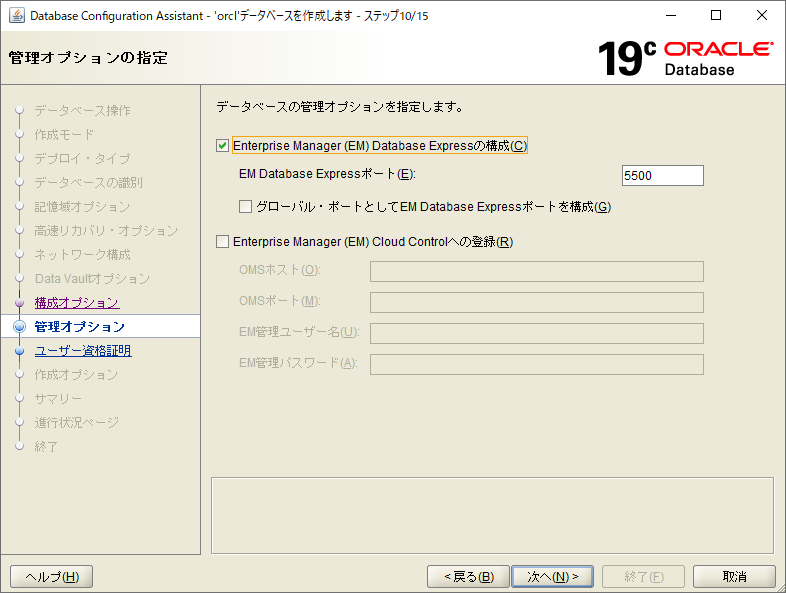Screen dimensions: 786x593
Task: Close the Database Configuration Assistant window
Action: click(762, 16)
